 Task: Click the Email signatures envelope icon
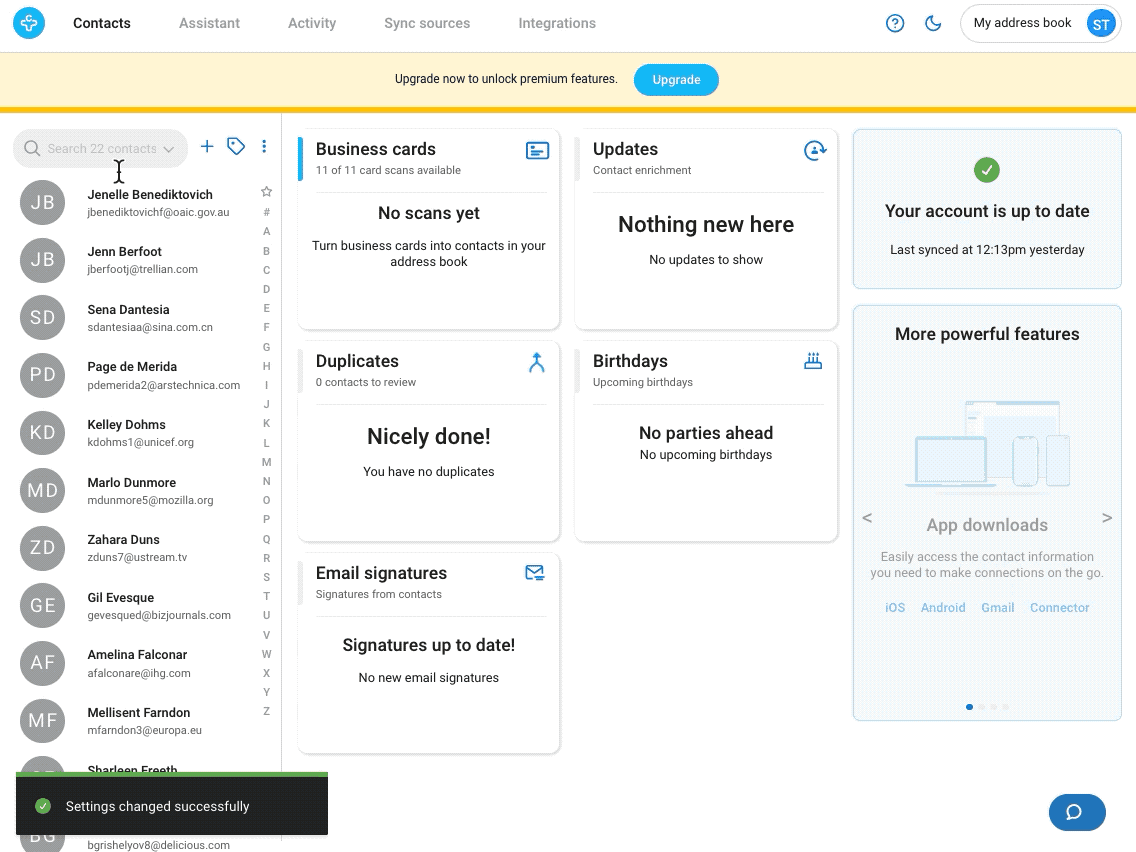coord(535,573)
